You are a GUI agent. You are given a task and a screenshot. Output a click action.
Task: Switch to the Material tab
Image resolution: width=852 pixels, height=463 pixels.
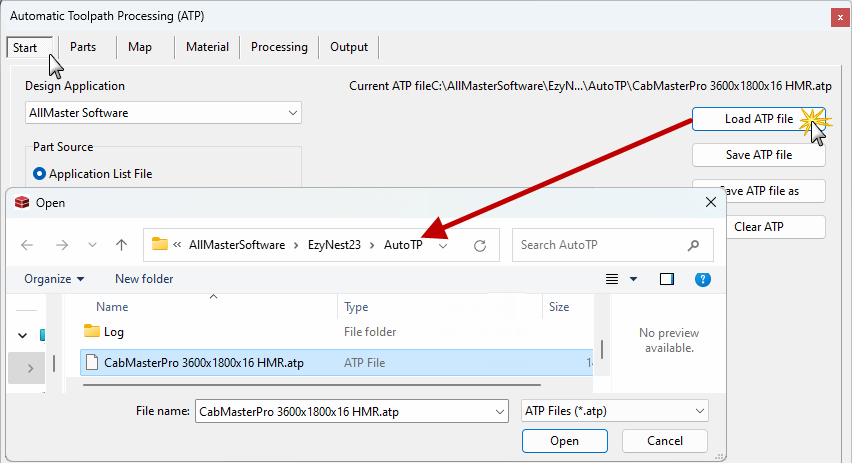click(x=207, y=47)
